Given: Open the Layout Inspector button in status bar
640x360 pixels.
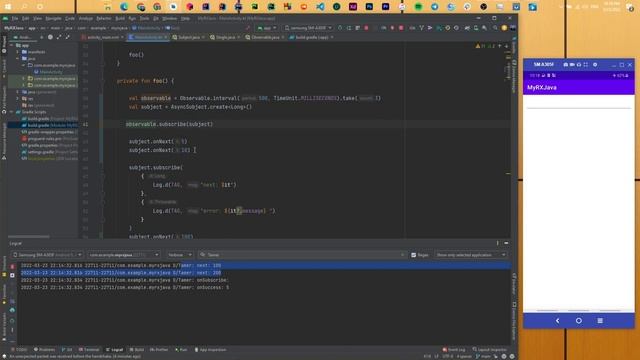Looking at the screenshot, I should pos(490,350).
